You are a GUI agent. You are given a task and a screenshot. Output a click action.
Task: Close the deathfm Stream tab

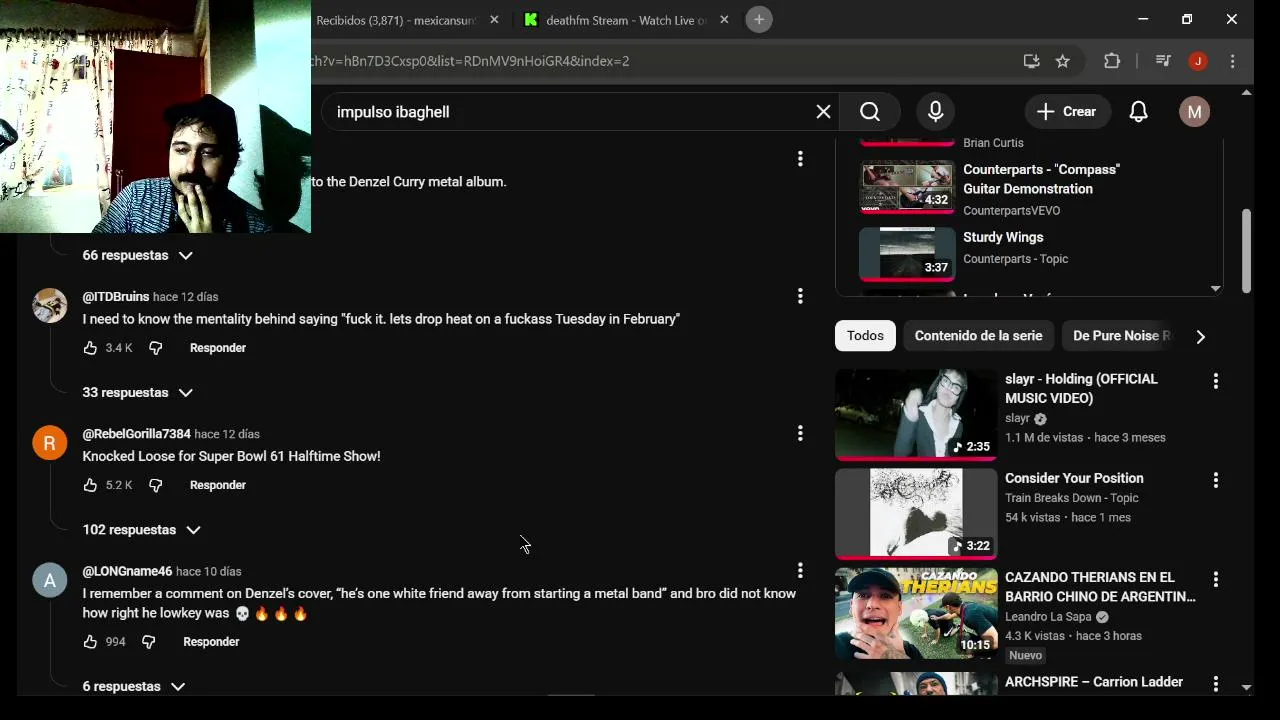(x=724, y=20)
